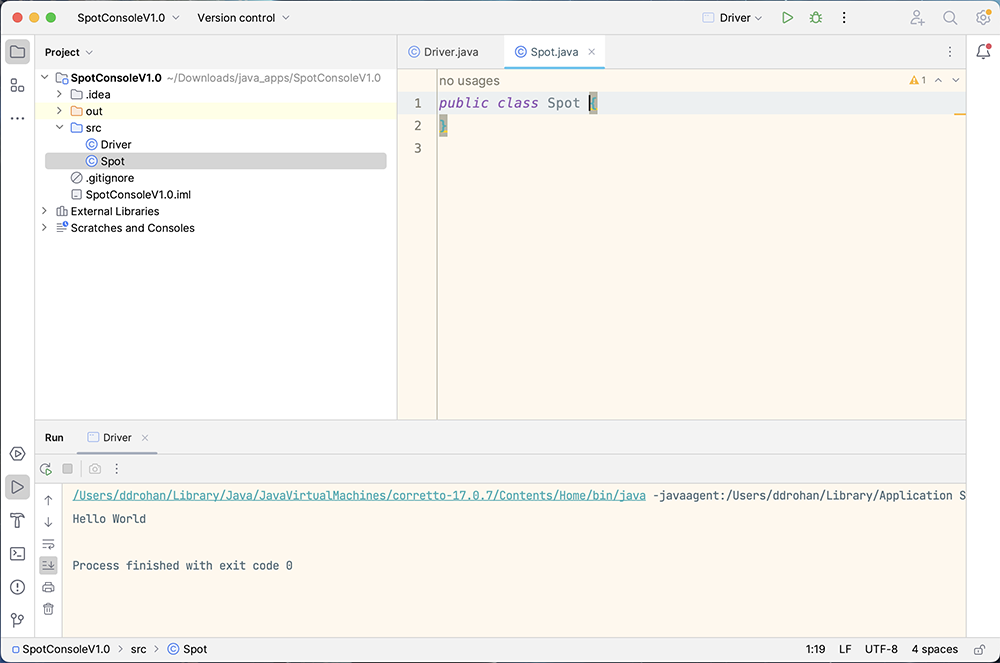This screenshot has height=663, width=1000.
Task: Expand the External Libraries tree node
Action: [44, 211]
